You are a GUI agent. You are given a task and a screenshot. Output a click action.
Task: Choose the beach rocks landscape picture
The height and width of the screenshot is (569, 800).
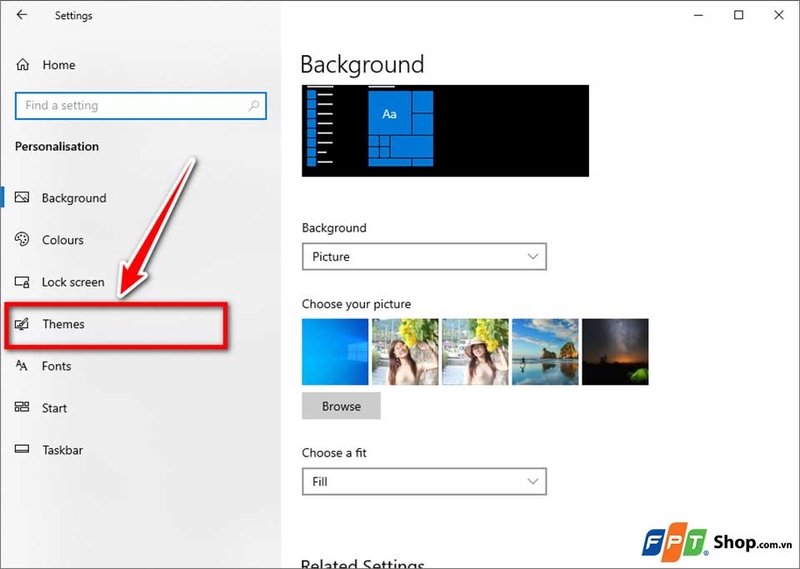(545, 352)
